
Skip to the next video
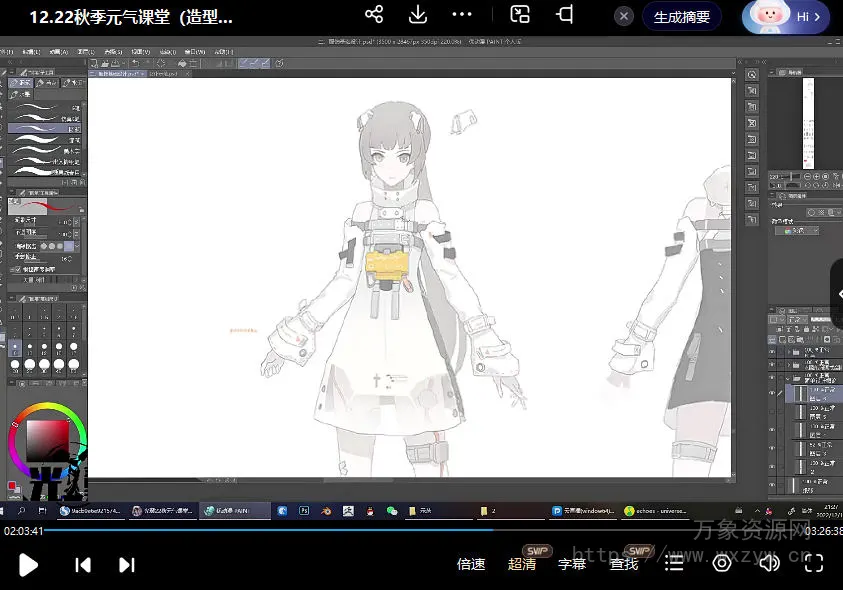[x=127, y=565]
